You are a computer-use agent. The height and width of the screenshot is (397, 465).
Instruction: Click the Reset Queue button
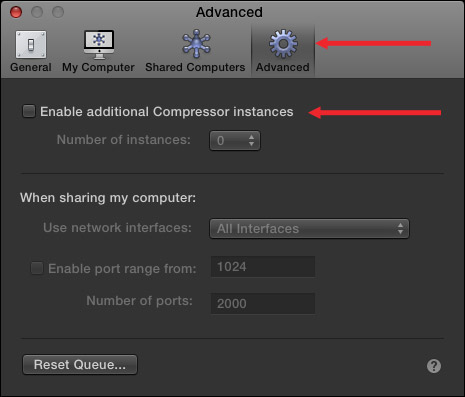(x=80, y=364)
